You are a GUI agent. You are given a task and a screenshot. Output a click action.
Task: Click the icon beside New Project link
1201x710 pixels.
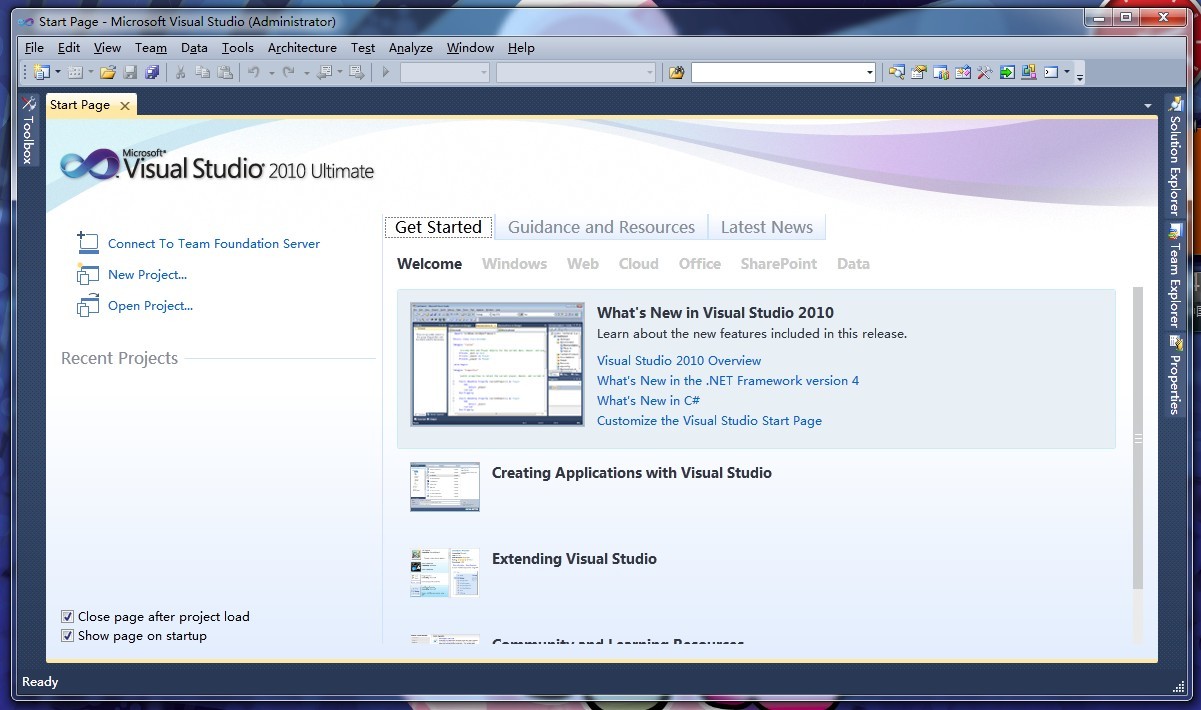(88, 274)
